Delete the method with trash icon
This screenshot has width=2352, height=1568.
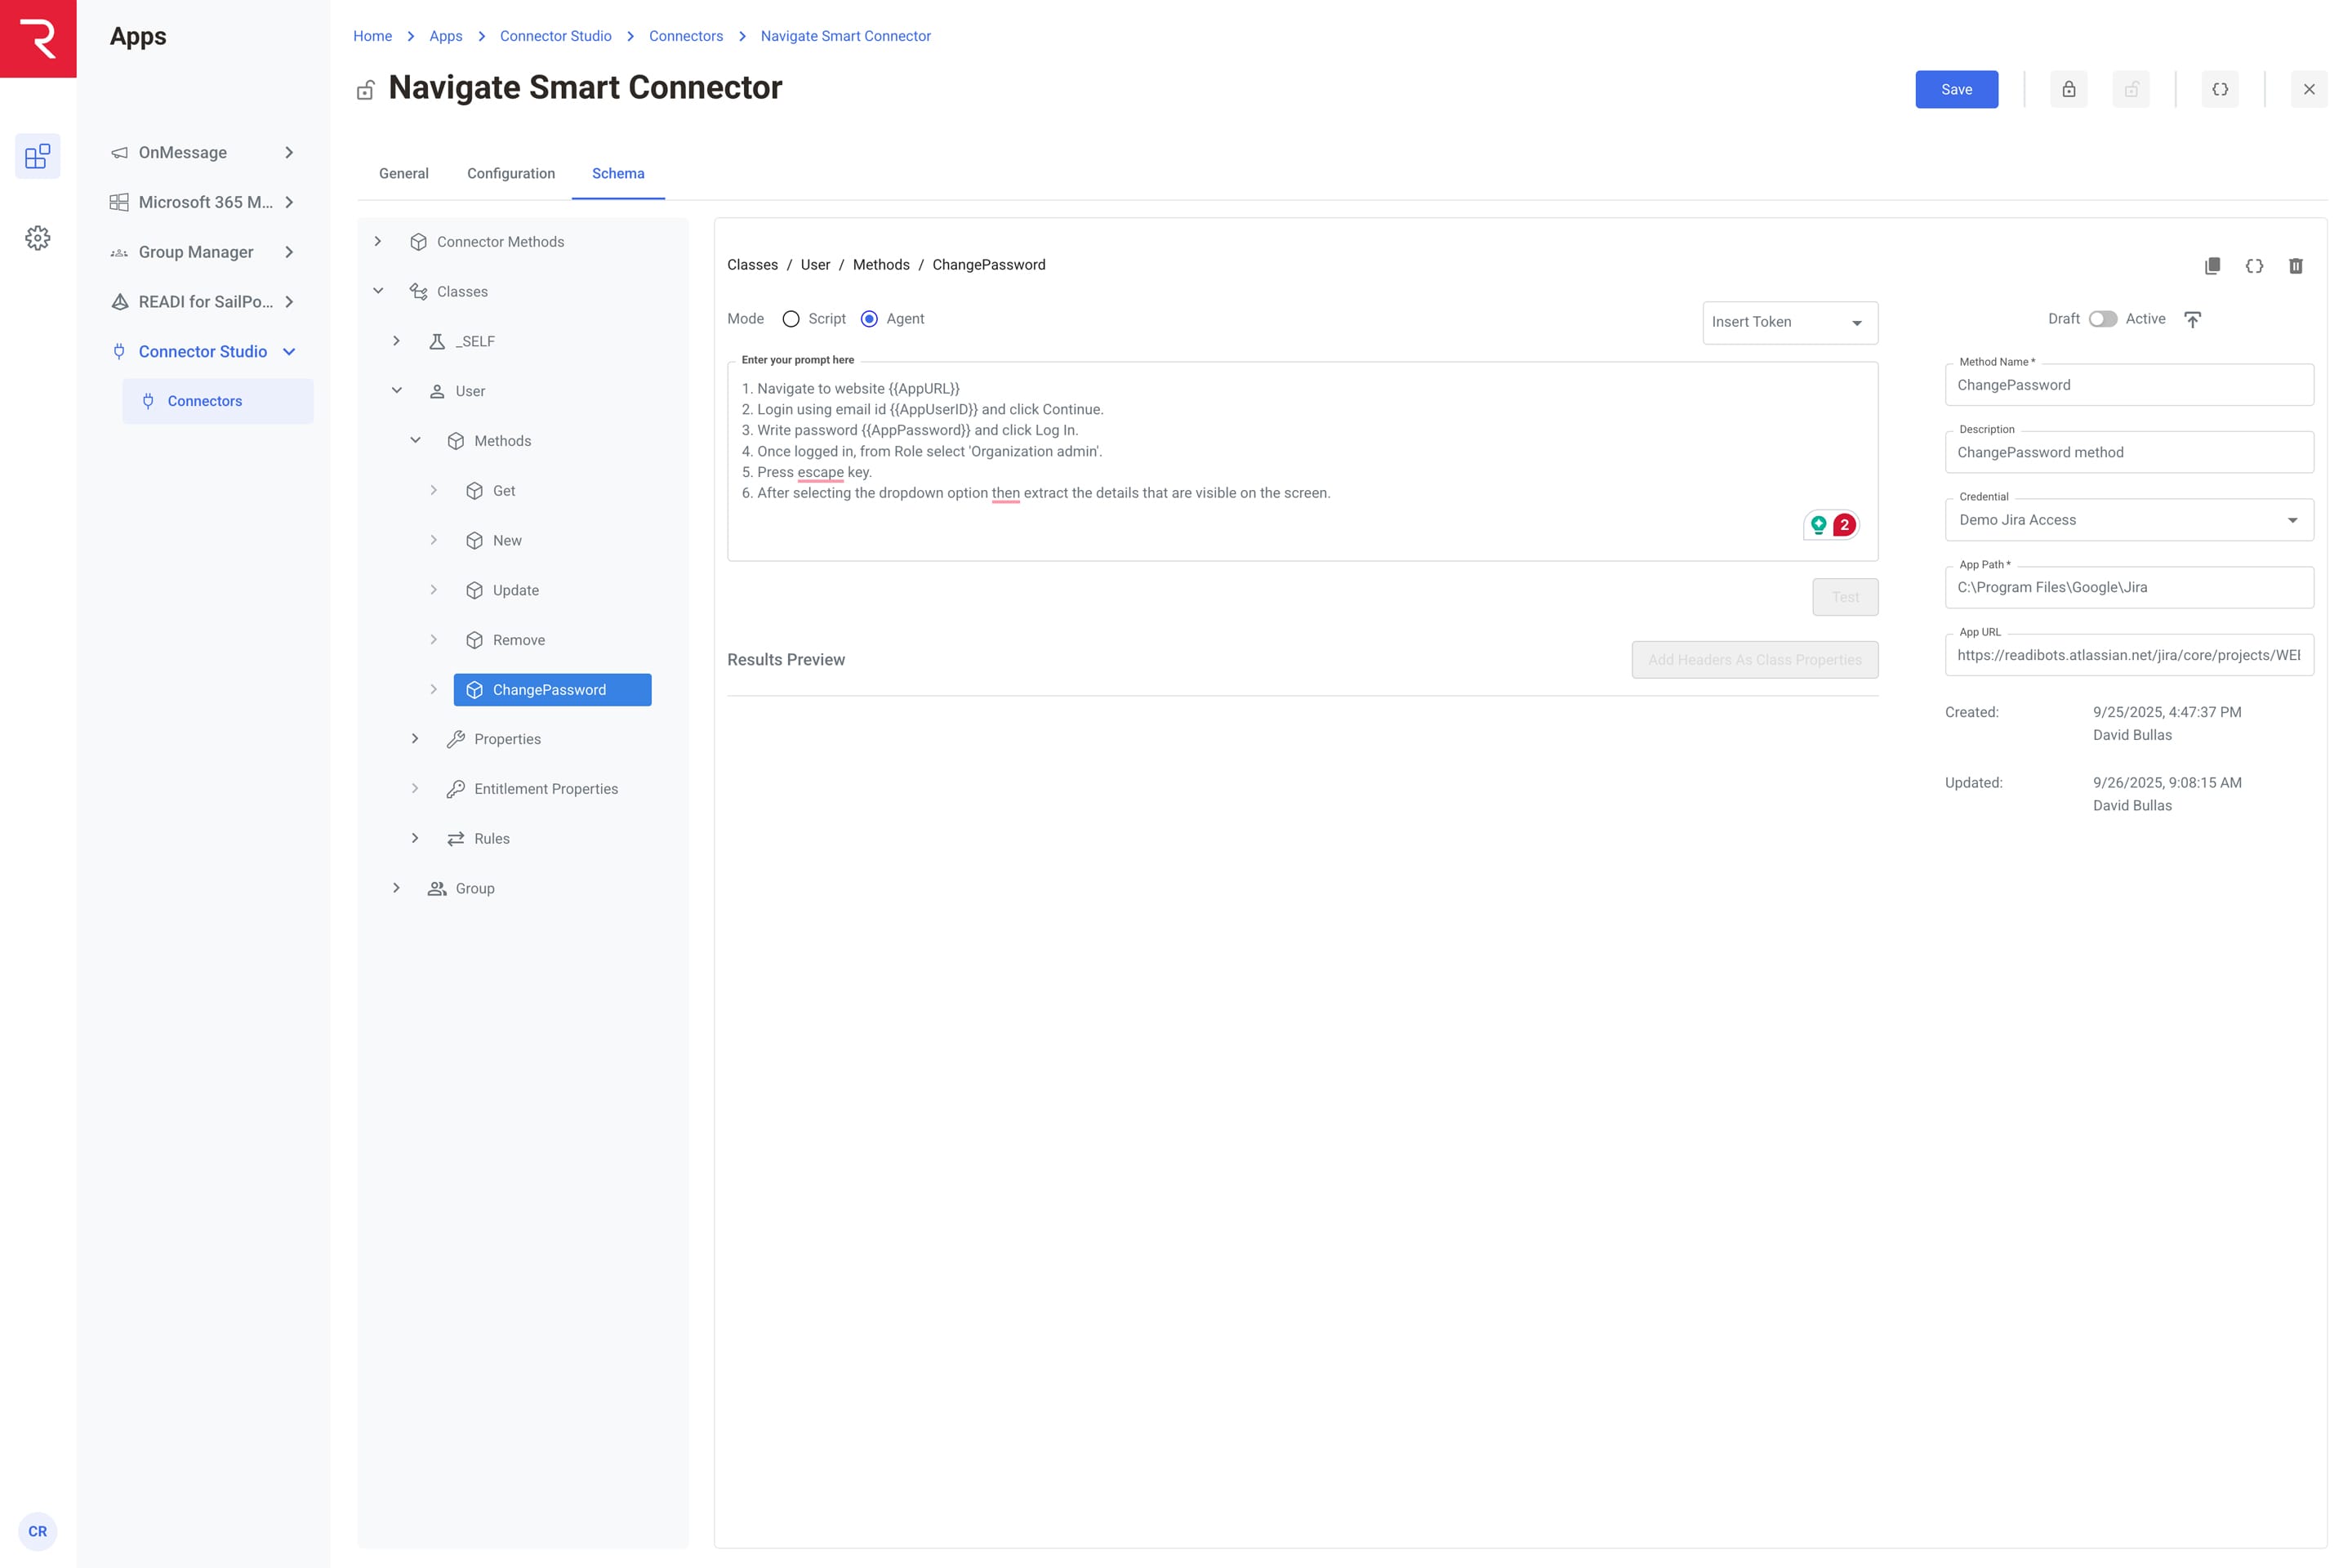(2296, 265)
